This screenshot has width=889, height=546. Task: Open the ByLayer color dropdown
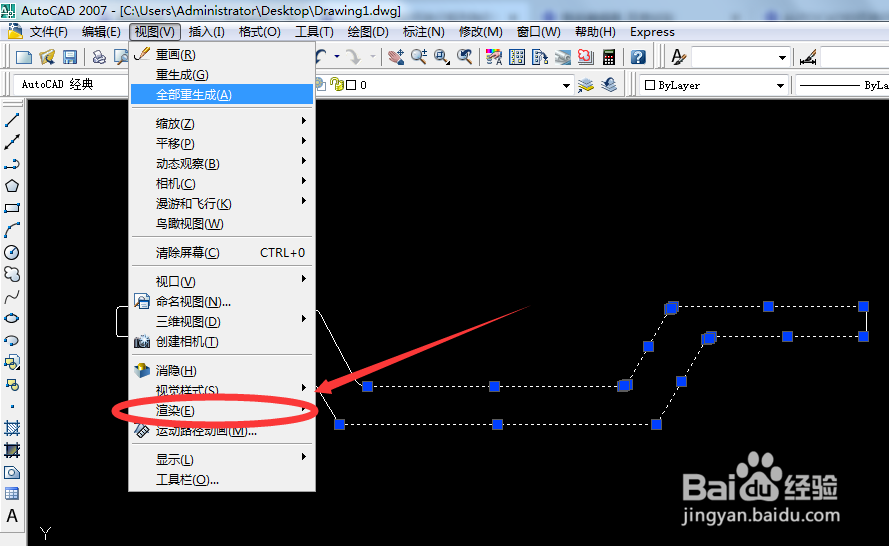pos(781,86)
